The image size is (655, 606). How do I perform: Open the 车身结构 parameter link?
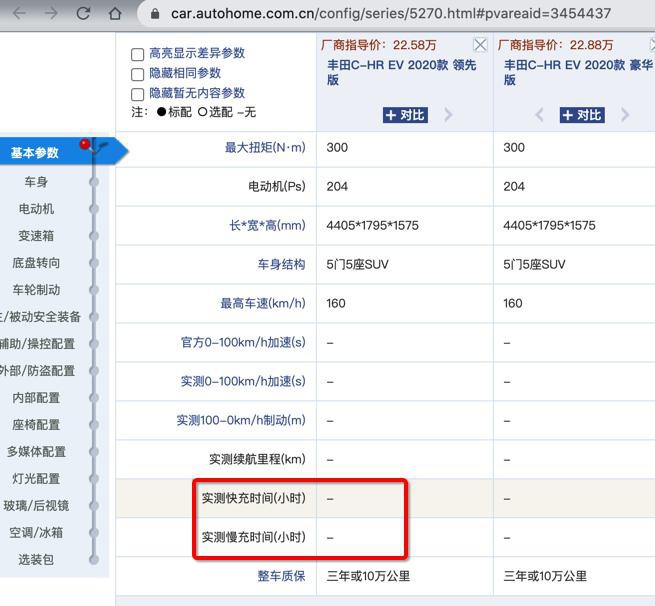[x=282, y=264]
